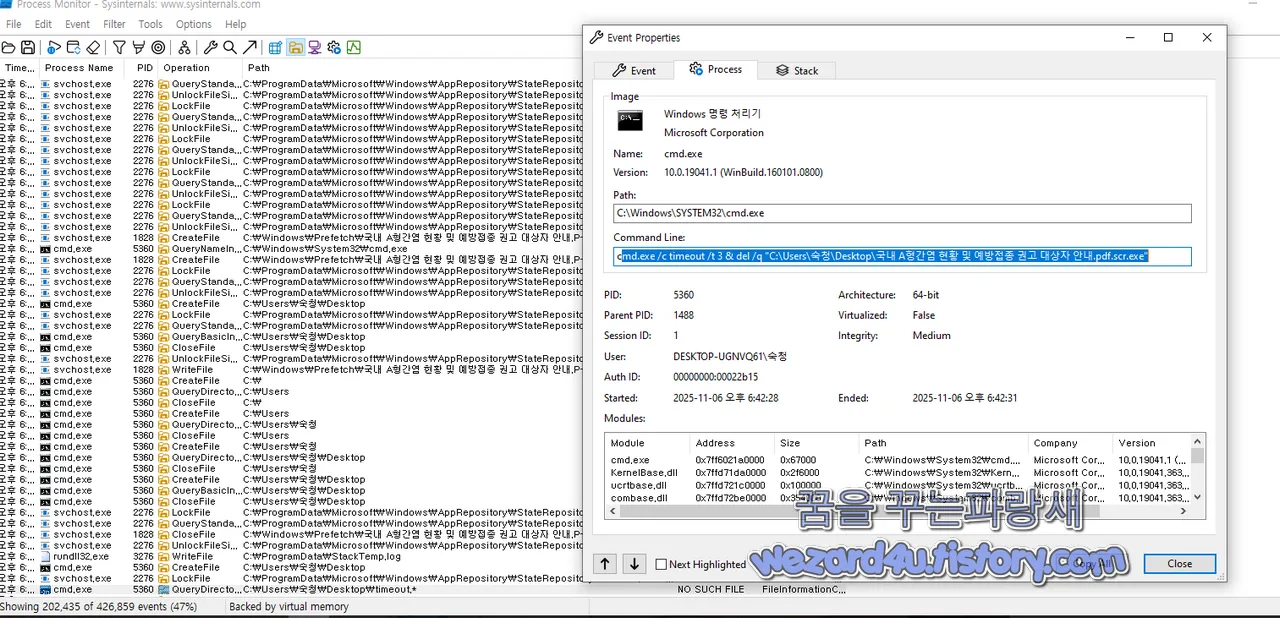This screenshot has width=1280, height=618.
Task: Click the Parent PID value 1488
Action: coord(684,315)
